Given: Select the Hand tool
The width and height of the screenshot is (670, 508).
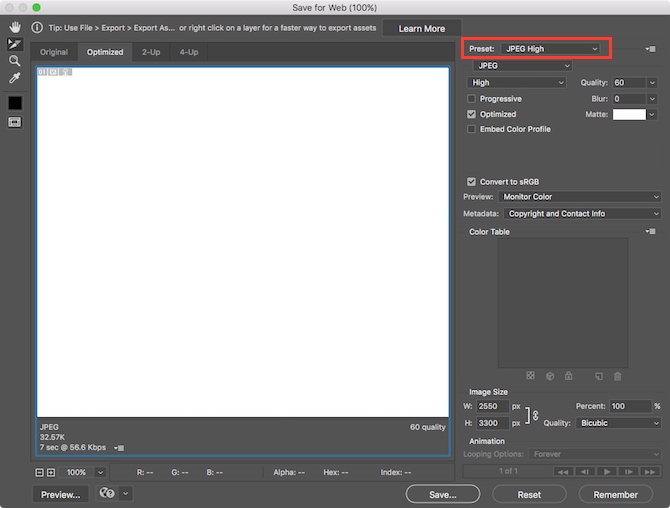Looking at the screenshot, I should 15,27.
